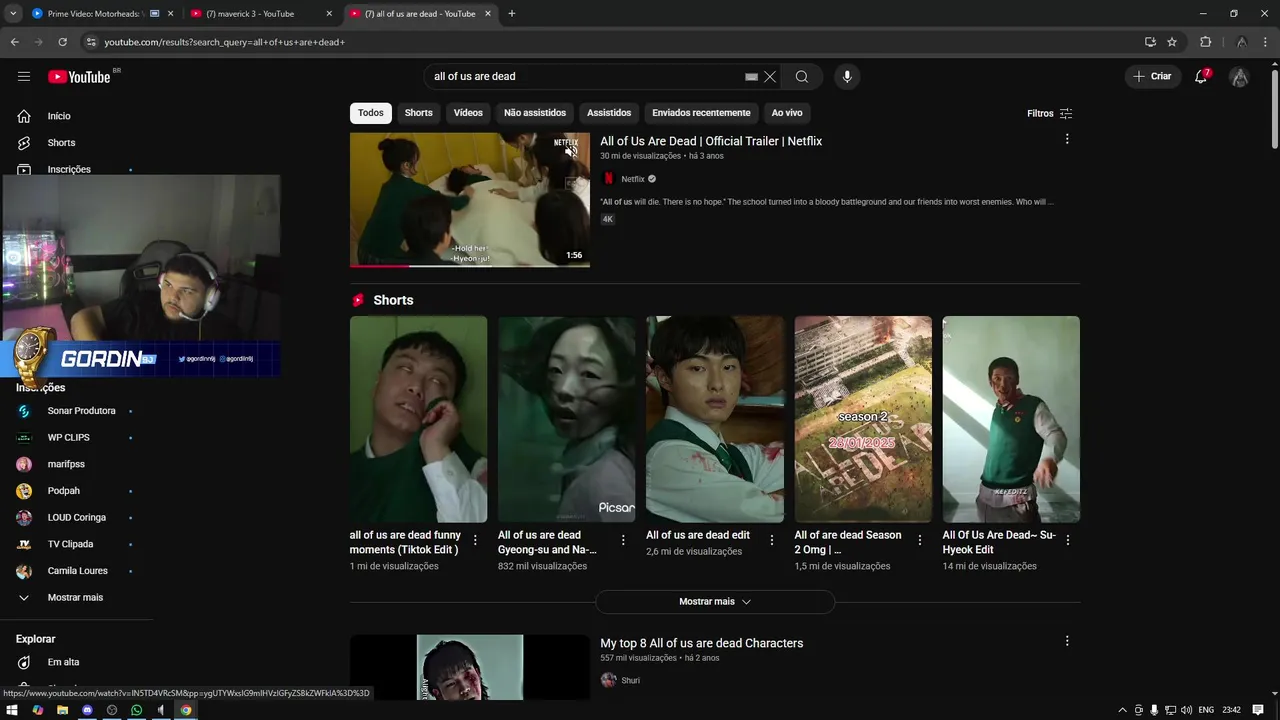Open notifications bell with 7 badge
This screenshot has height=720, width=1280.
click(1202, 76)
